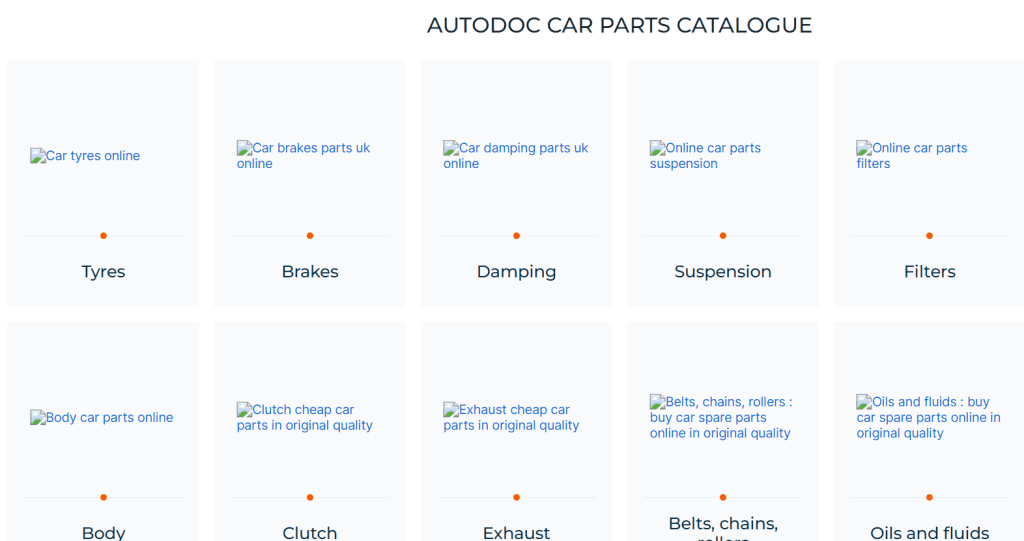Click the Online car parts filters image
Screen dimensions: 1024x541
pos(911,156)
